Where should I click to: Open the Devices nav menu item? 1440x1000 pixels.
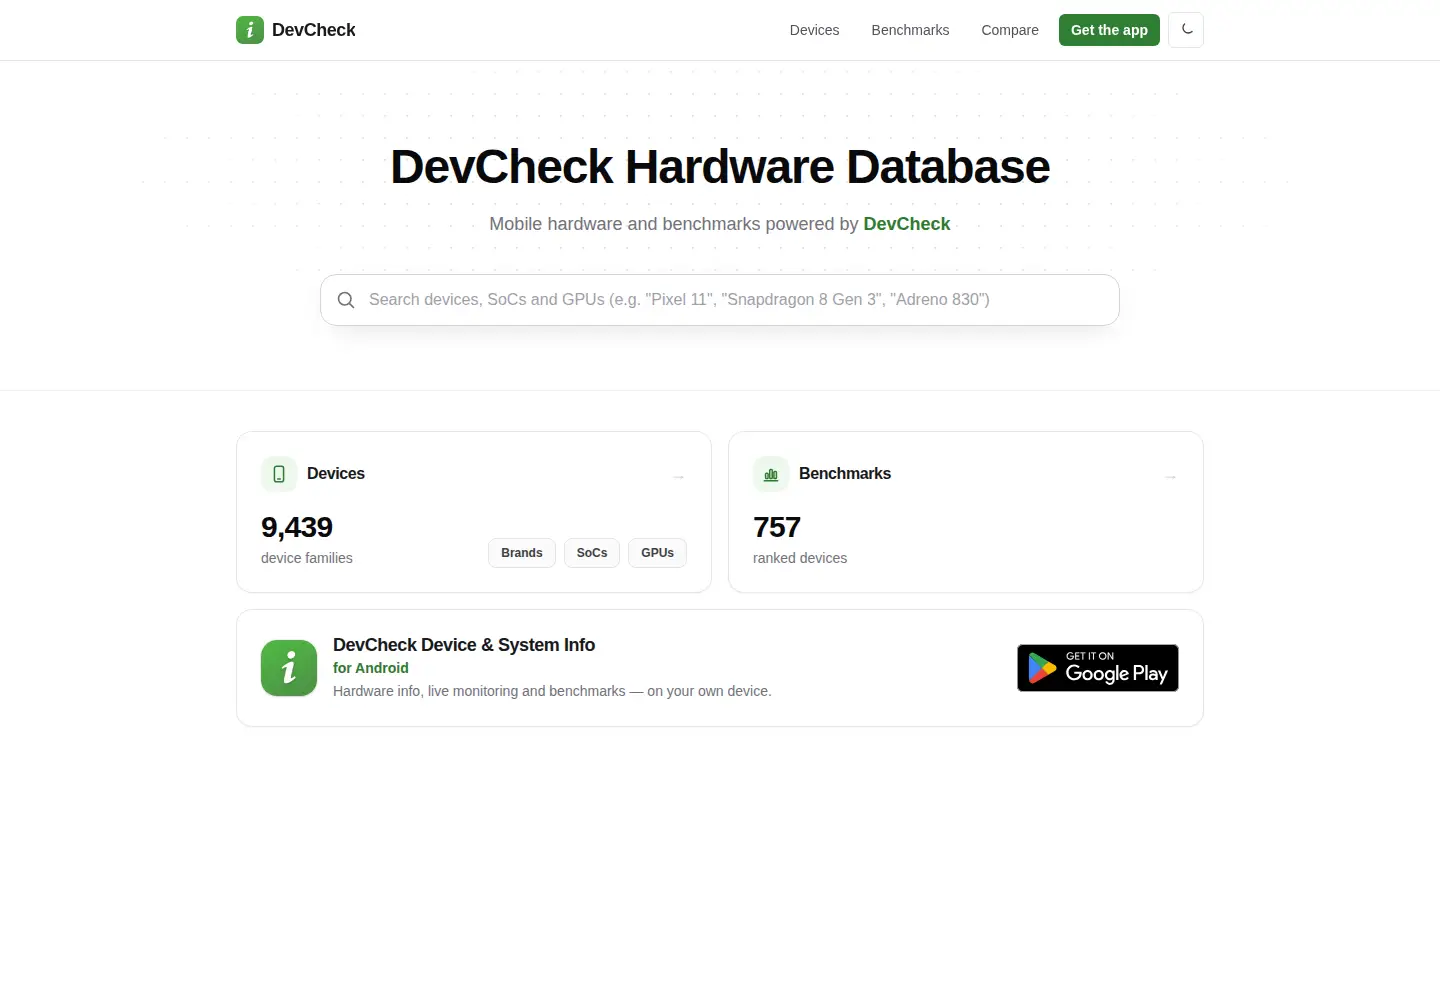[x=814, y=30]
